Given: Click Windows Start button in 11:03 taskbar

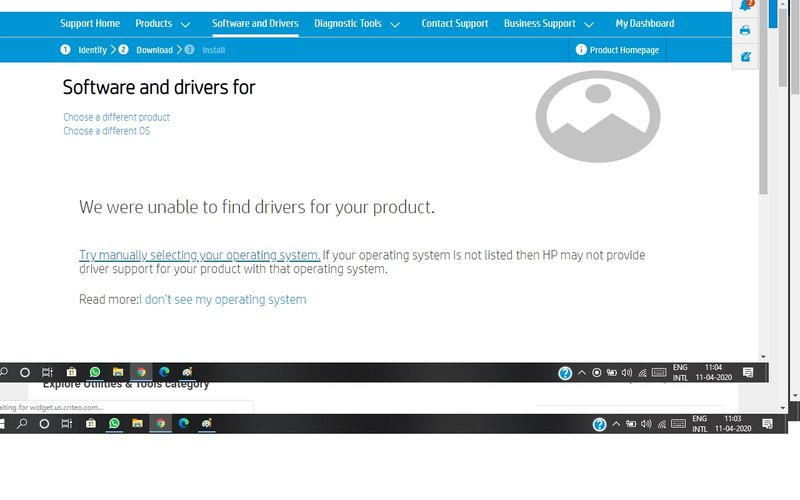Looking at the screenshot, I should point(2,423).
